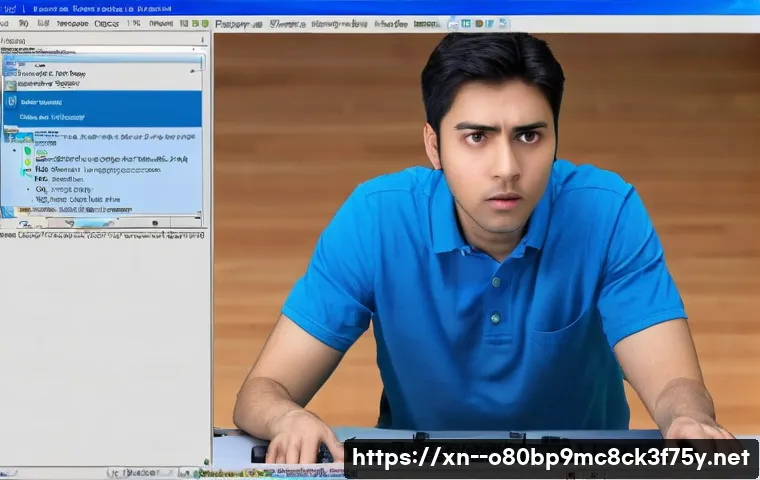The width and height of the screenshot is (760, 480).
Task: Click the icon at the top of the list panel
Action: click(x=10, y=62)
